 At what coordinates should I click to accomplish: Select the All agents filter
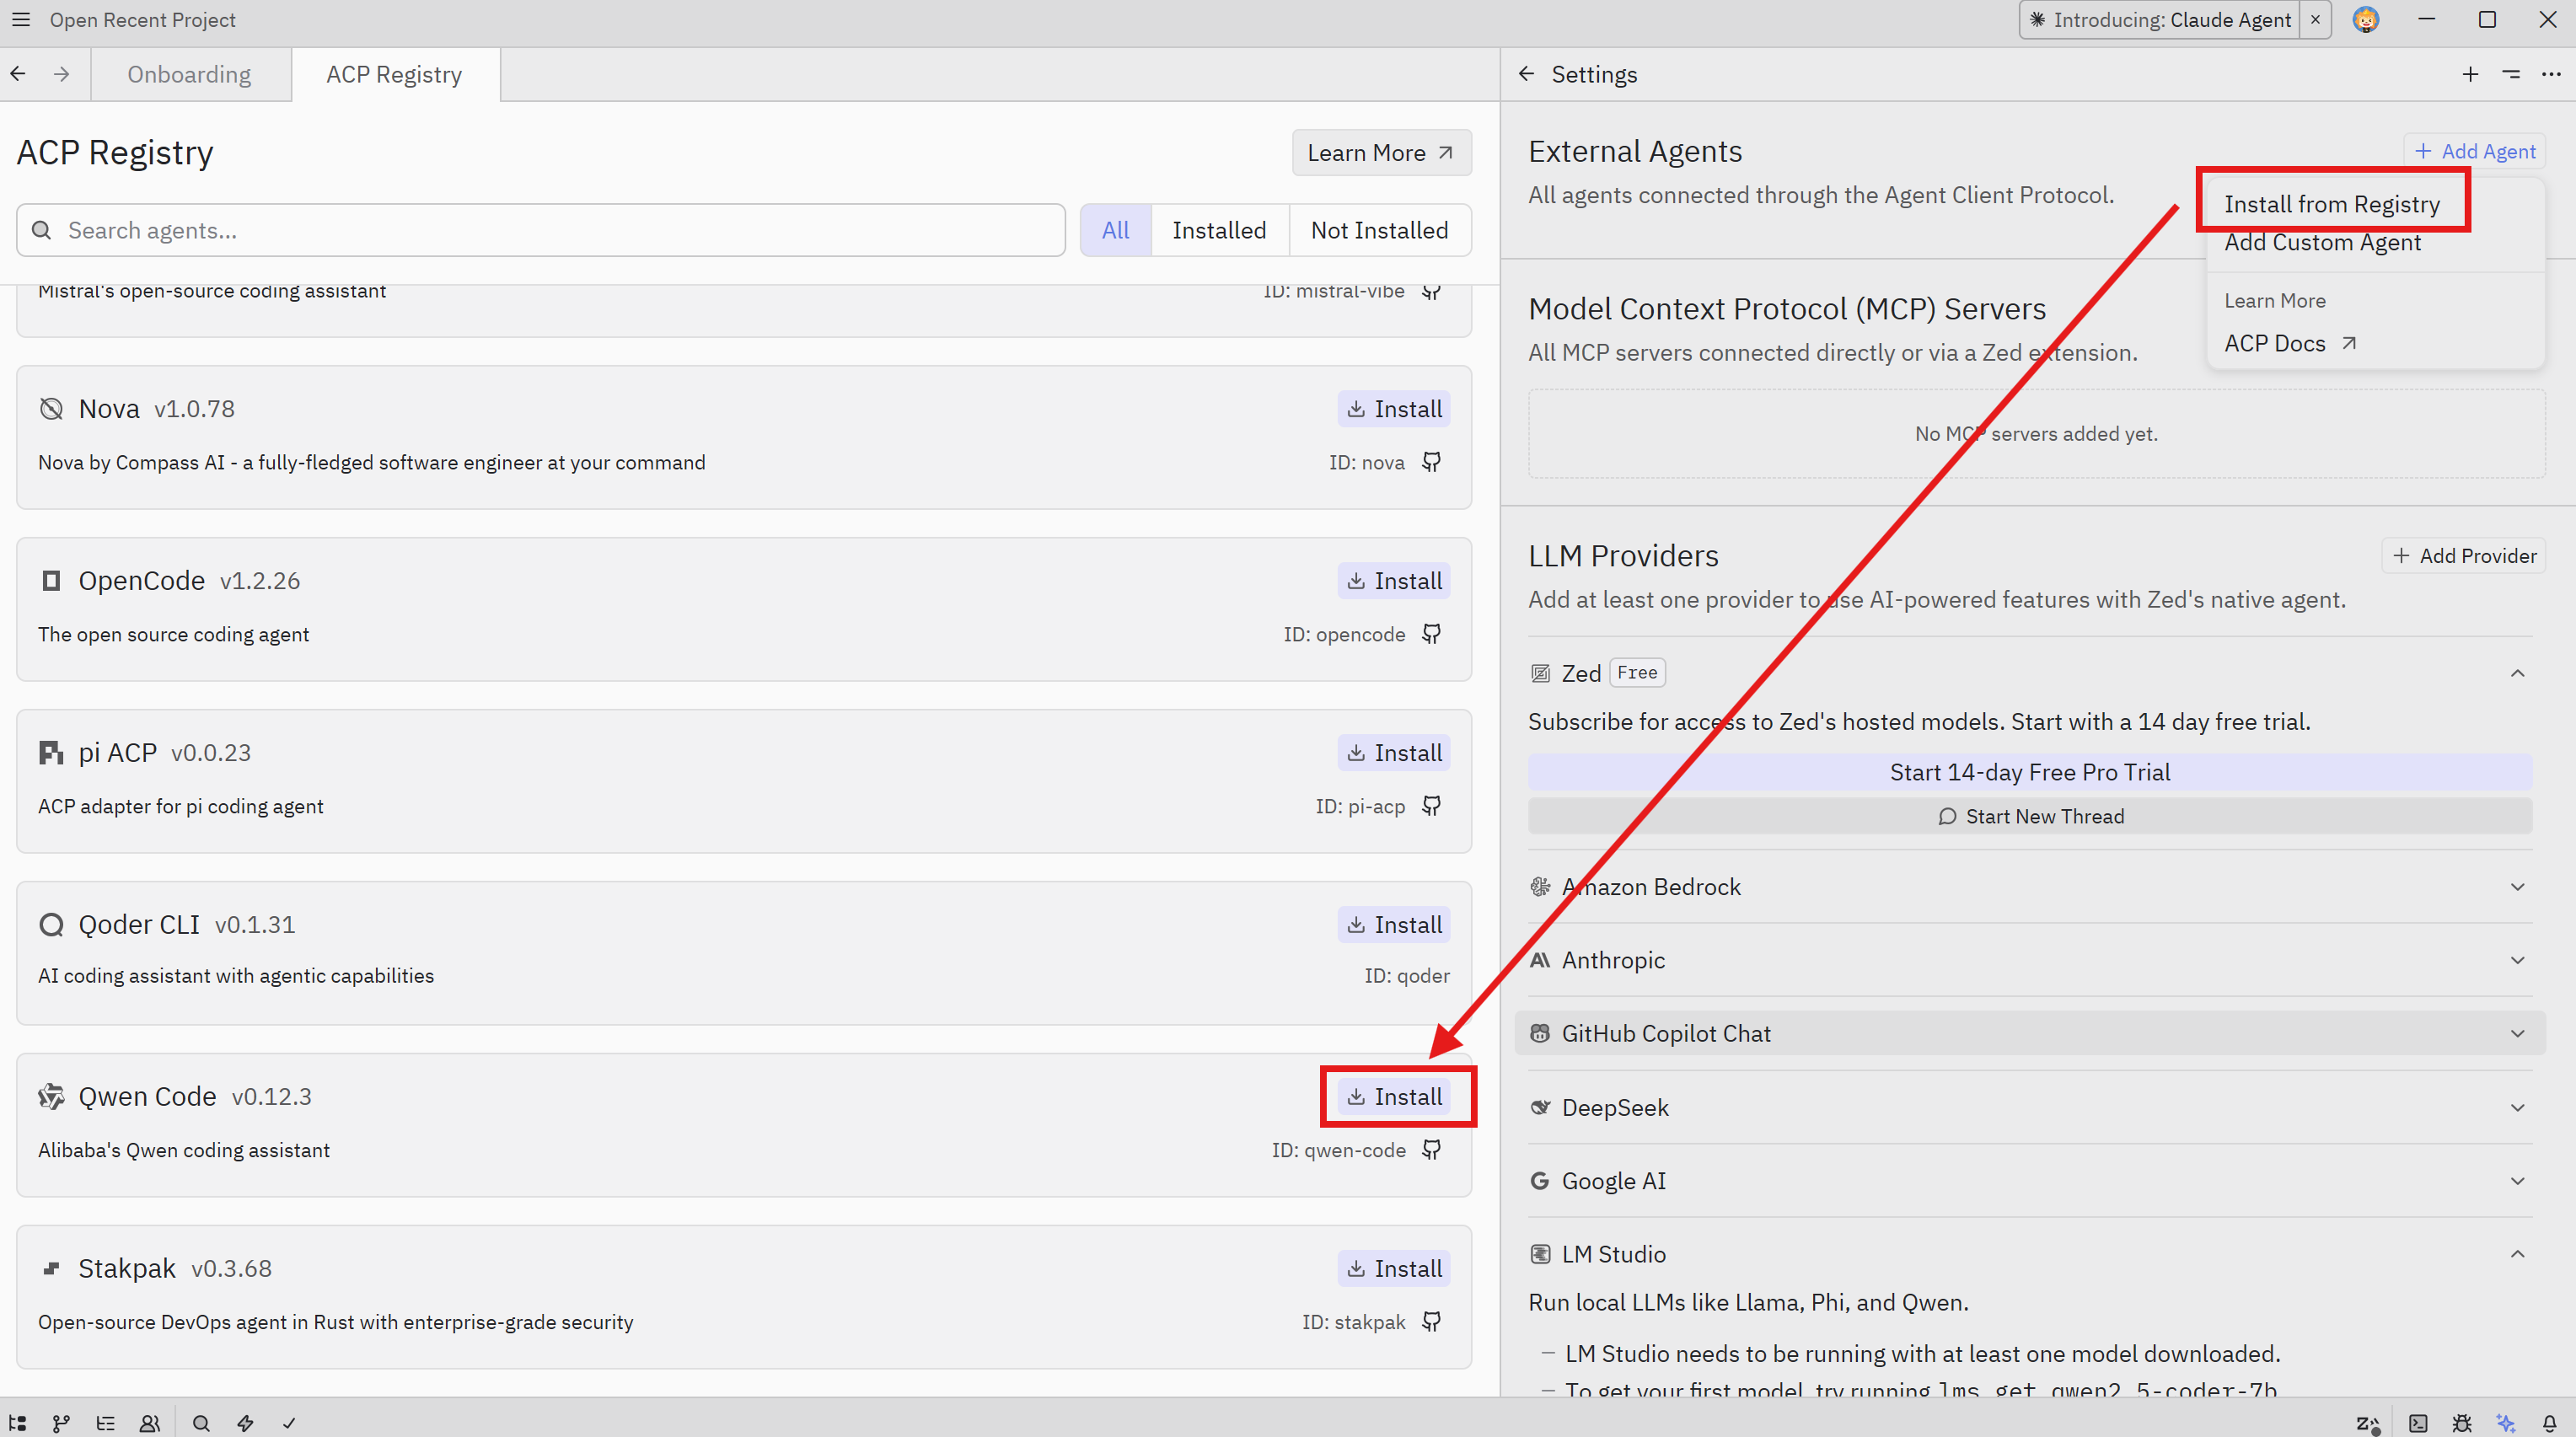click(x=1115, y=230)
